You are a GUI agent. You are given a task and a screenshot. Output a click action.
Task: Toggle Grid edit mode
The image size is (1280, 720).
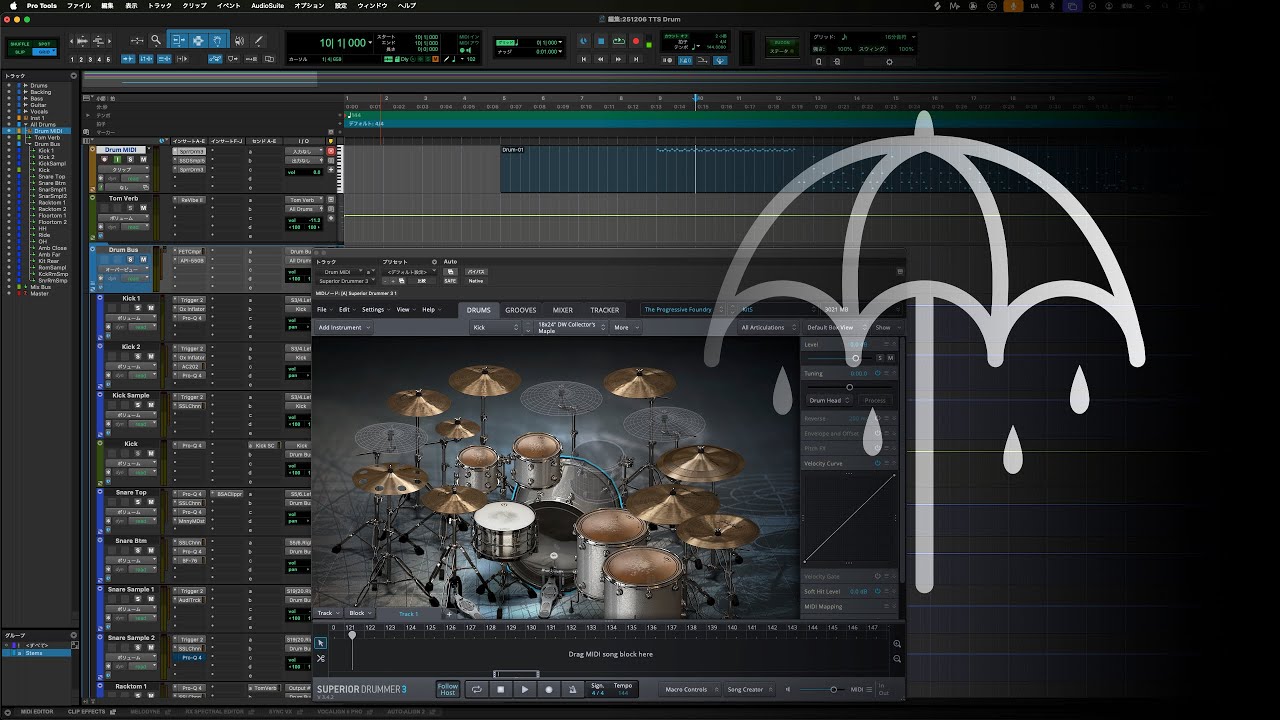click(x=44, y=52)
